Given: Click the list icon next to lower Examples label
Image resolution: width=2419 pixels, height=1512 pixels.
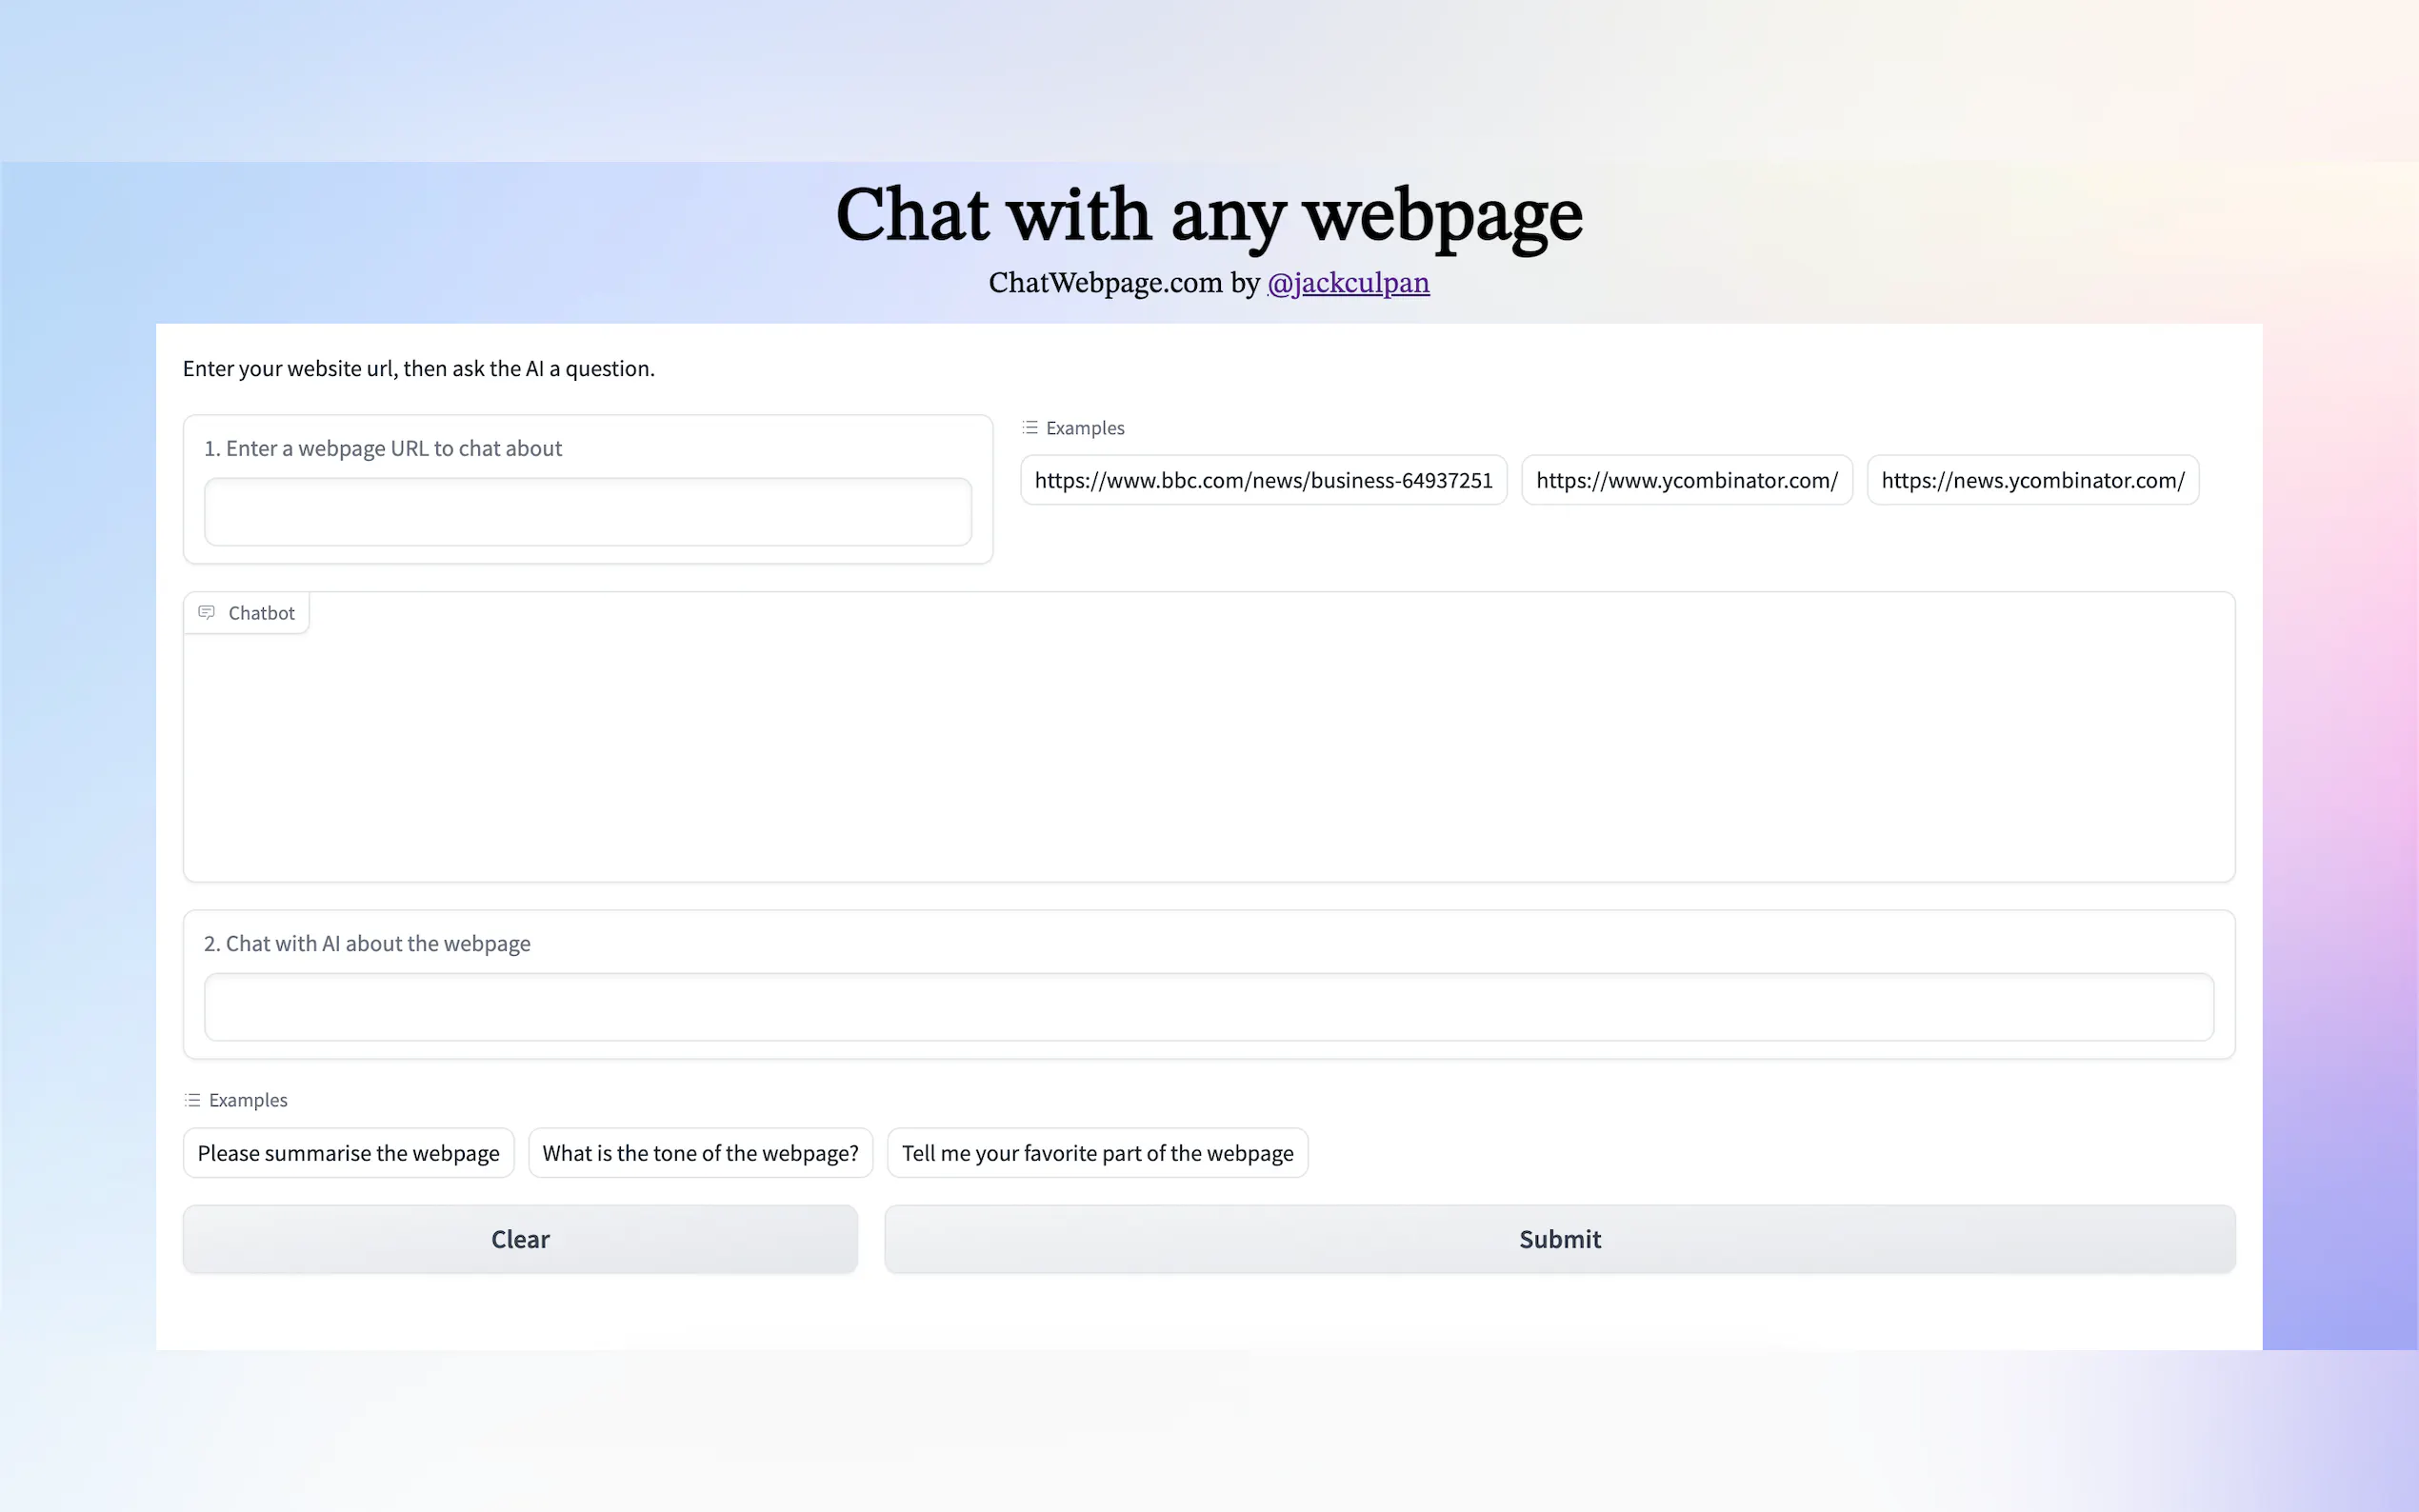Looking at the screenshot, I should pos(190,1099).
